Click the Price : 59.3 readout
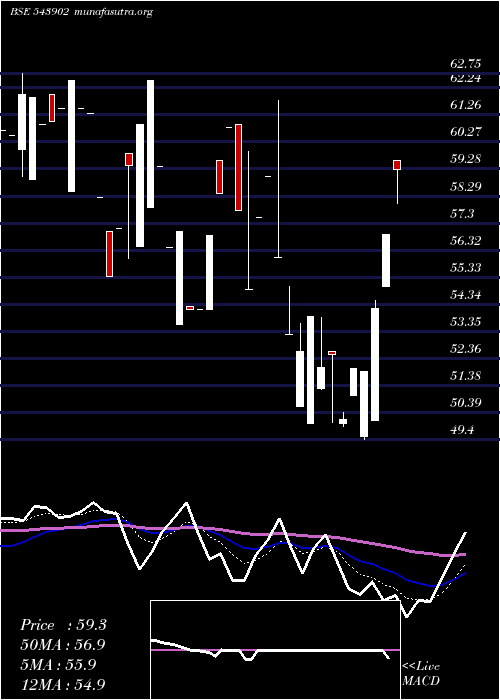Screen dimensions: 500x700 63,625
